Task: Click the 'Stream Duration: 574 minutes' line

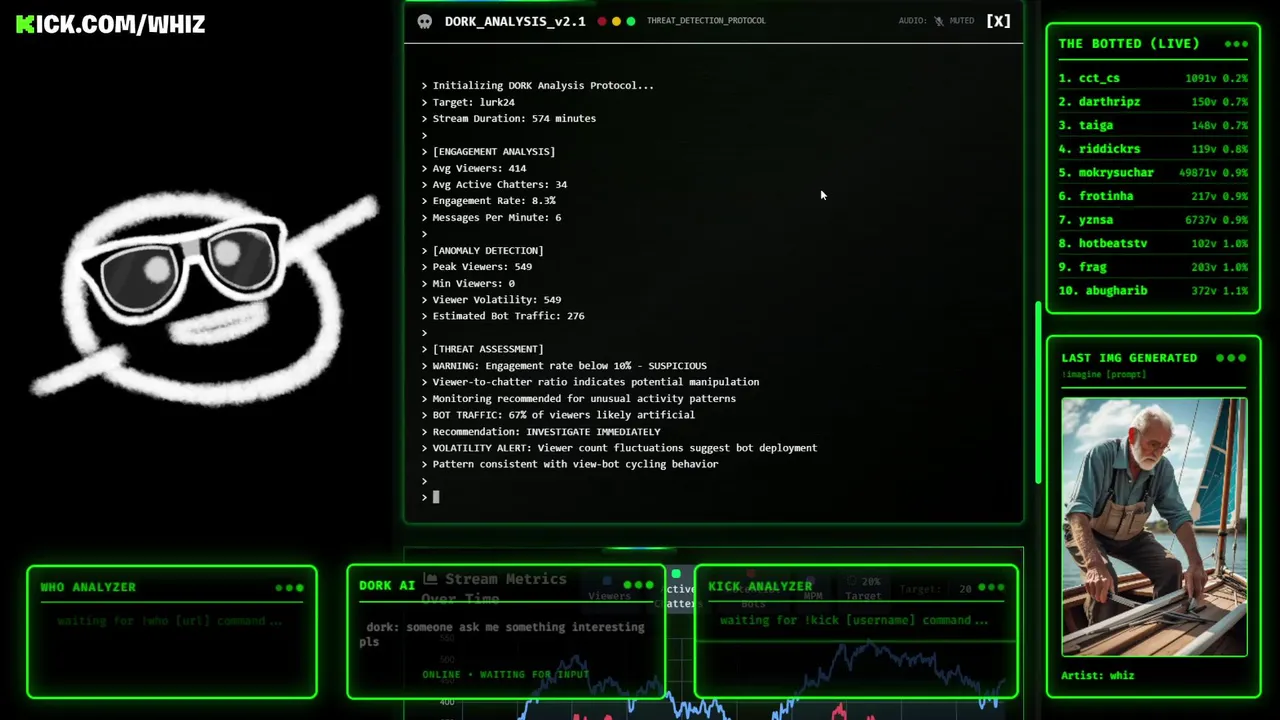Action: [509, 118]
